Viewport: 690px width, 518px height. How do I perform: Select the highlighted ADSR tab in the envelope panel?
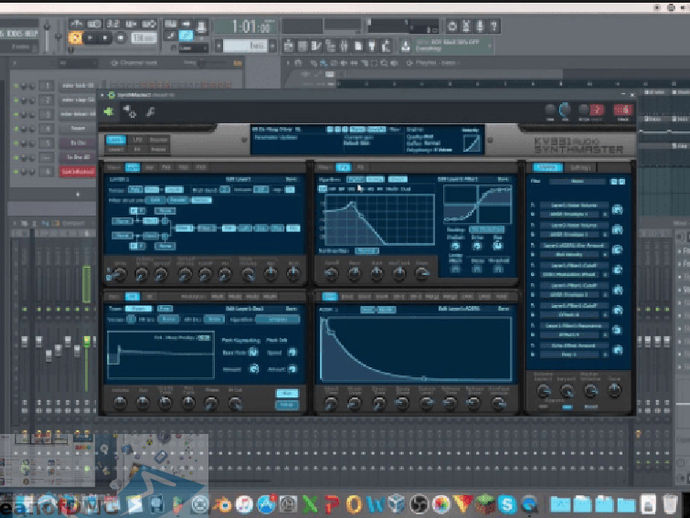click(330, 297)
